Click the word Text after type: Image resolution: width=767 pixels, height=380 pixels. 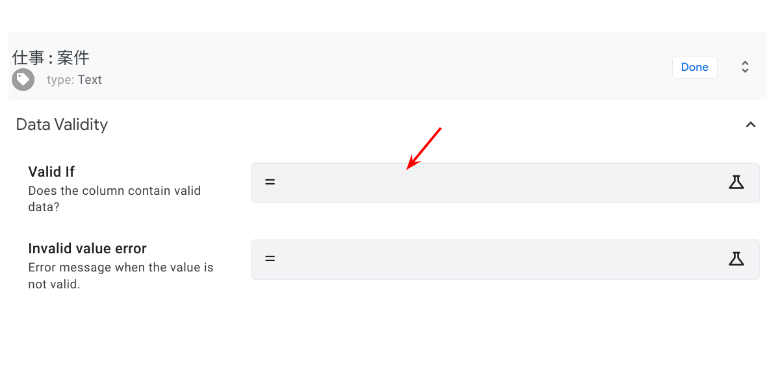[90, 80]
